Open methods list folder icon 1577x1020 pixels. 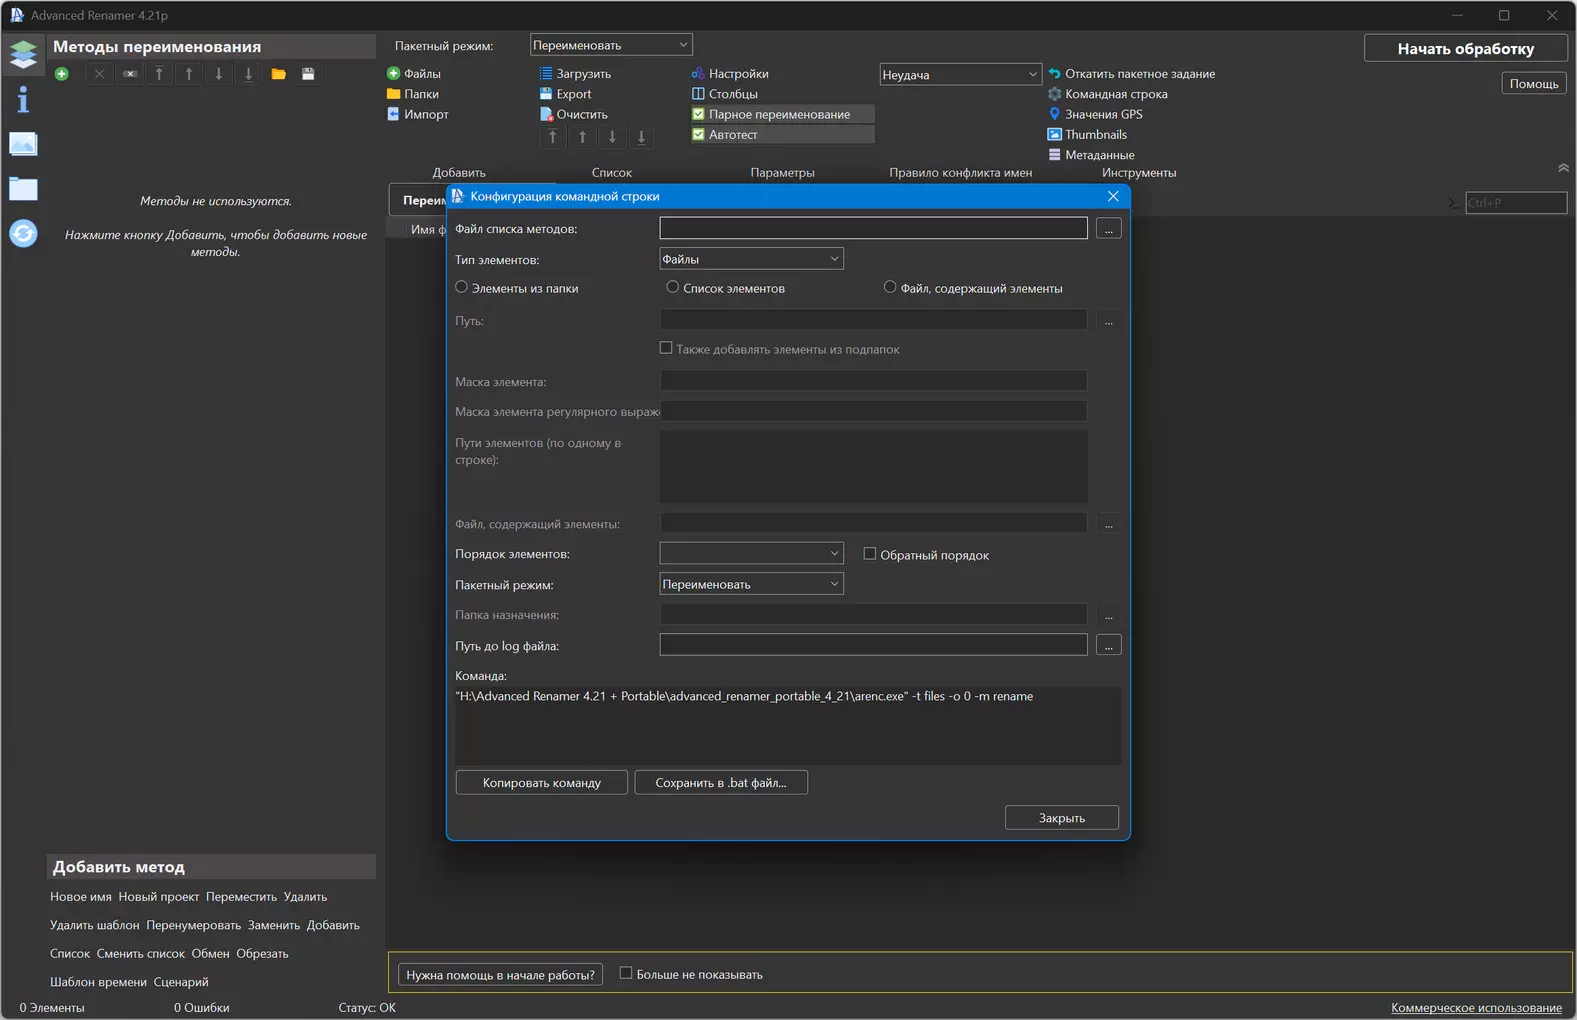pyautogui.click(x=279, y=74)
